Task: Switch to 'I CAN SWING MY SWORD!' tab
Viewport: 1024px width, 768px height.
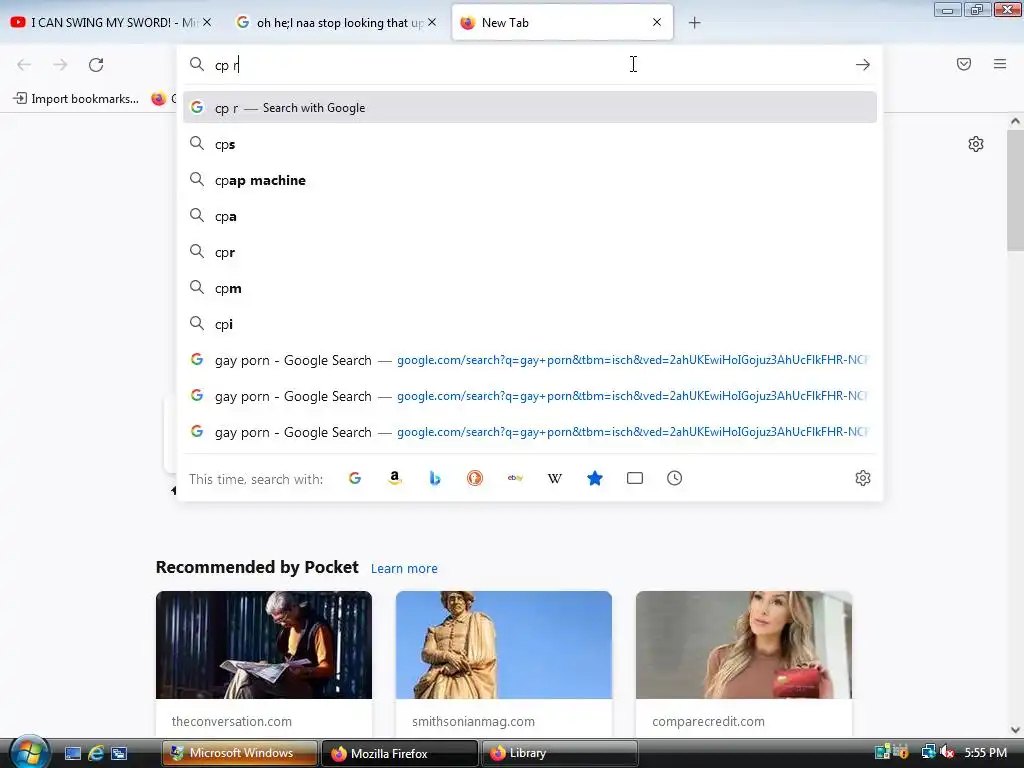Action: (111, 23)
